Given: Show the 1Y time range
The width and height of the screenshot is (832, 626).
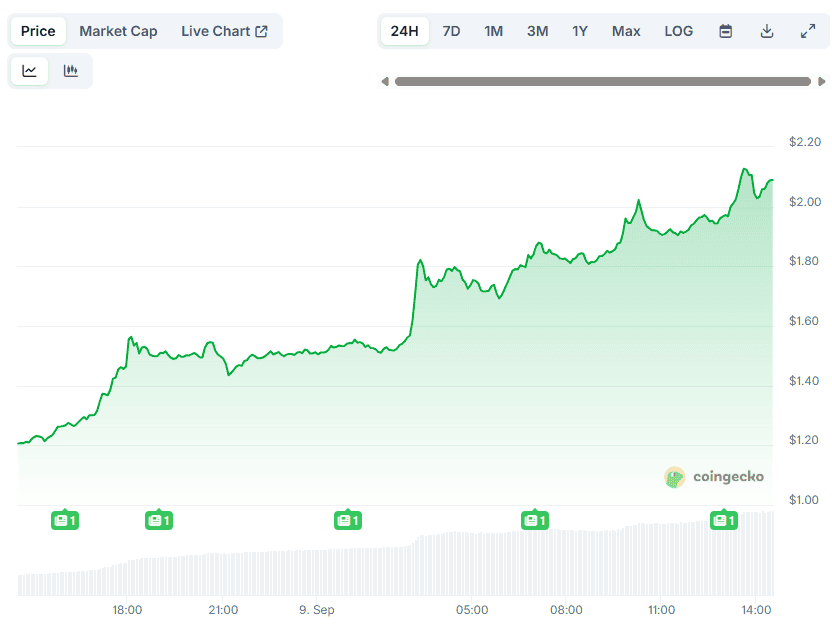Looking at the screenshot, I should coord(580,31).
